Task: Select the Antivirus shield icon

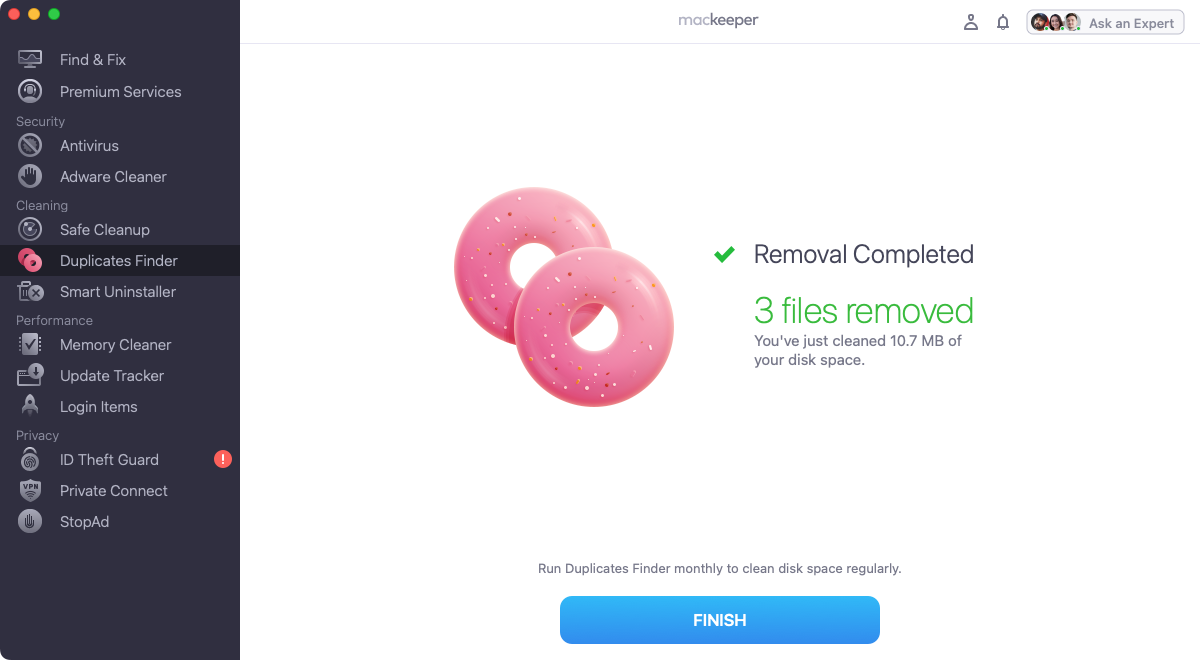Action: 30,145
